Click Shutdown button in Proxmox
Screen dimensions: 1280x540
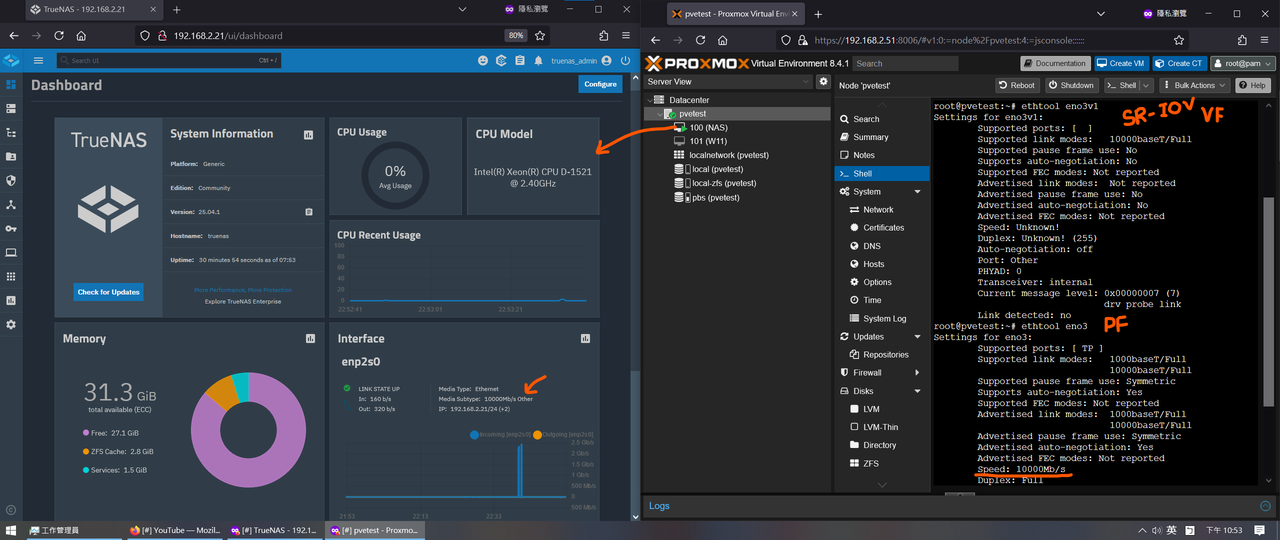point(1072,85)
